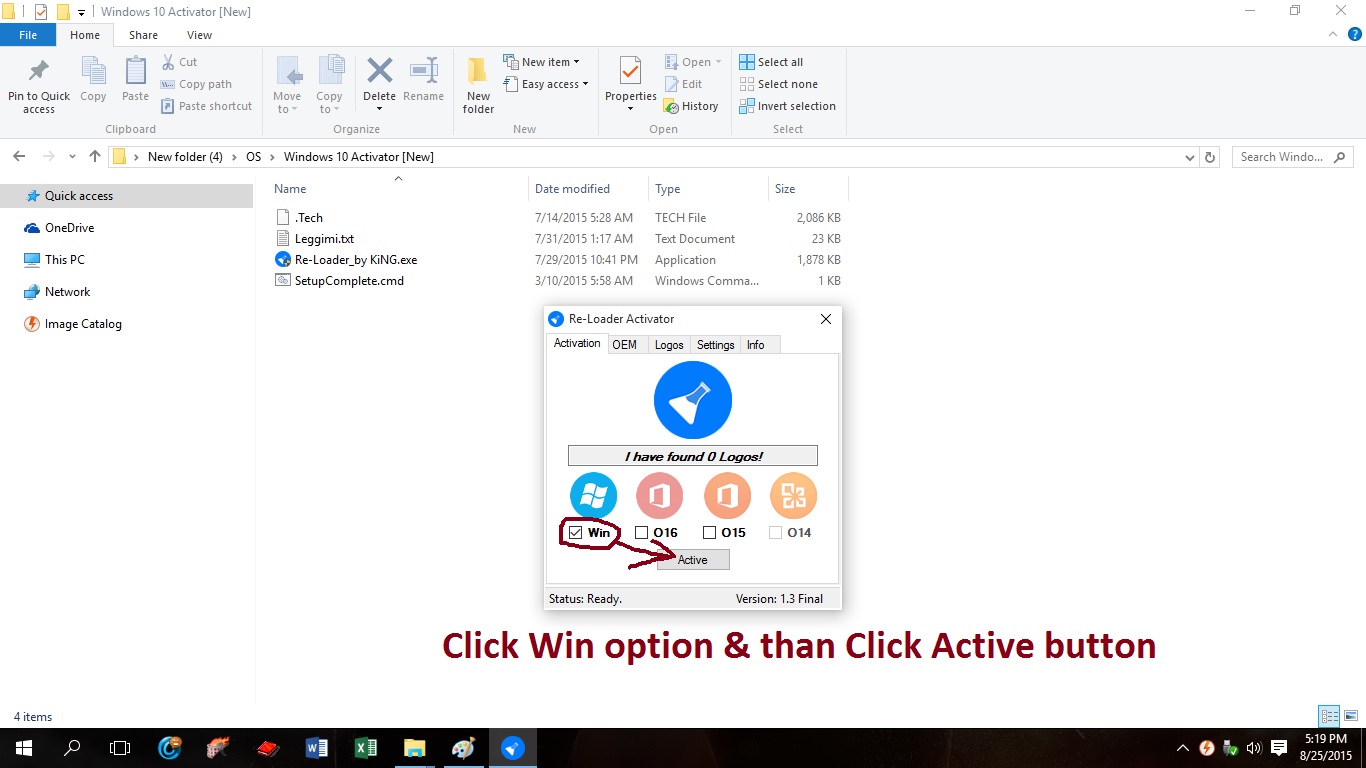Expand the address bar history chevron
The width and height of the screenshot is (1366, 768).
pyautogui.click(x=1189, y=156)
